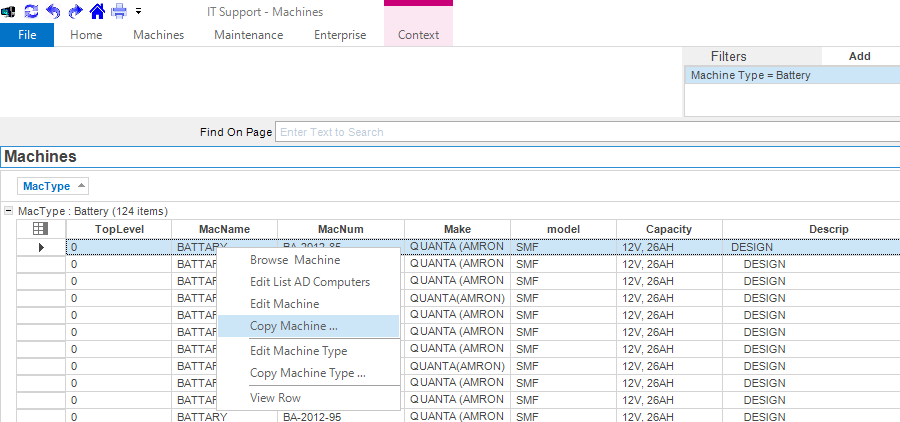
Task: Open the File menu
Action: coord(27,35)
